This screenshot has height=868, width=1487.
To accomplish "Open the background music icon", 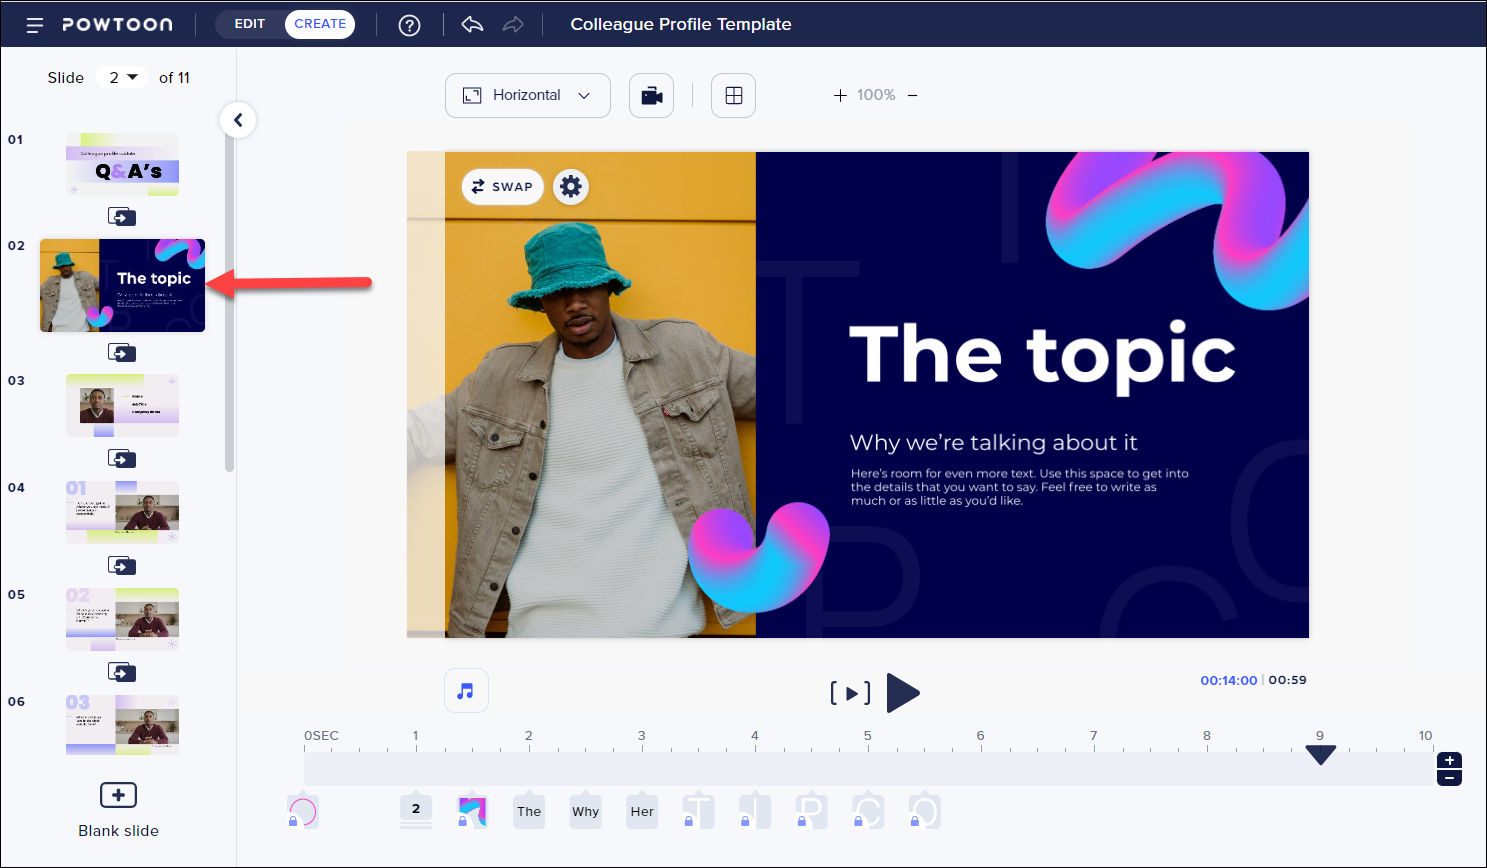I will [x=466, y=691].
